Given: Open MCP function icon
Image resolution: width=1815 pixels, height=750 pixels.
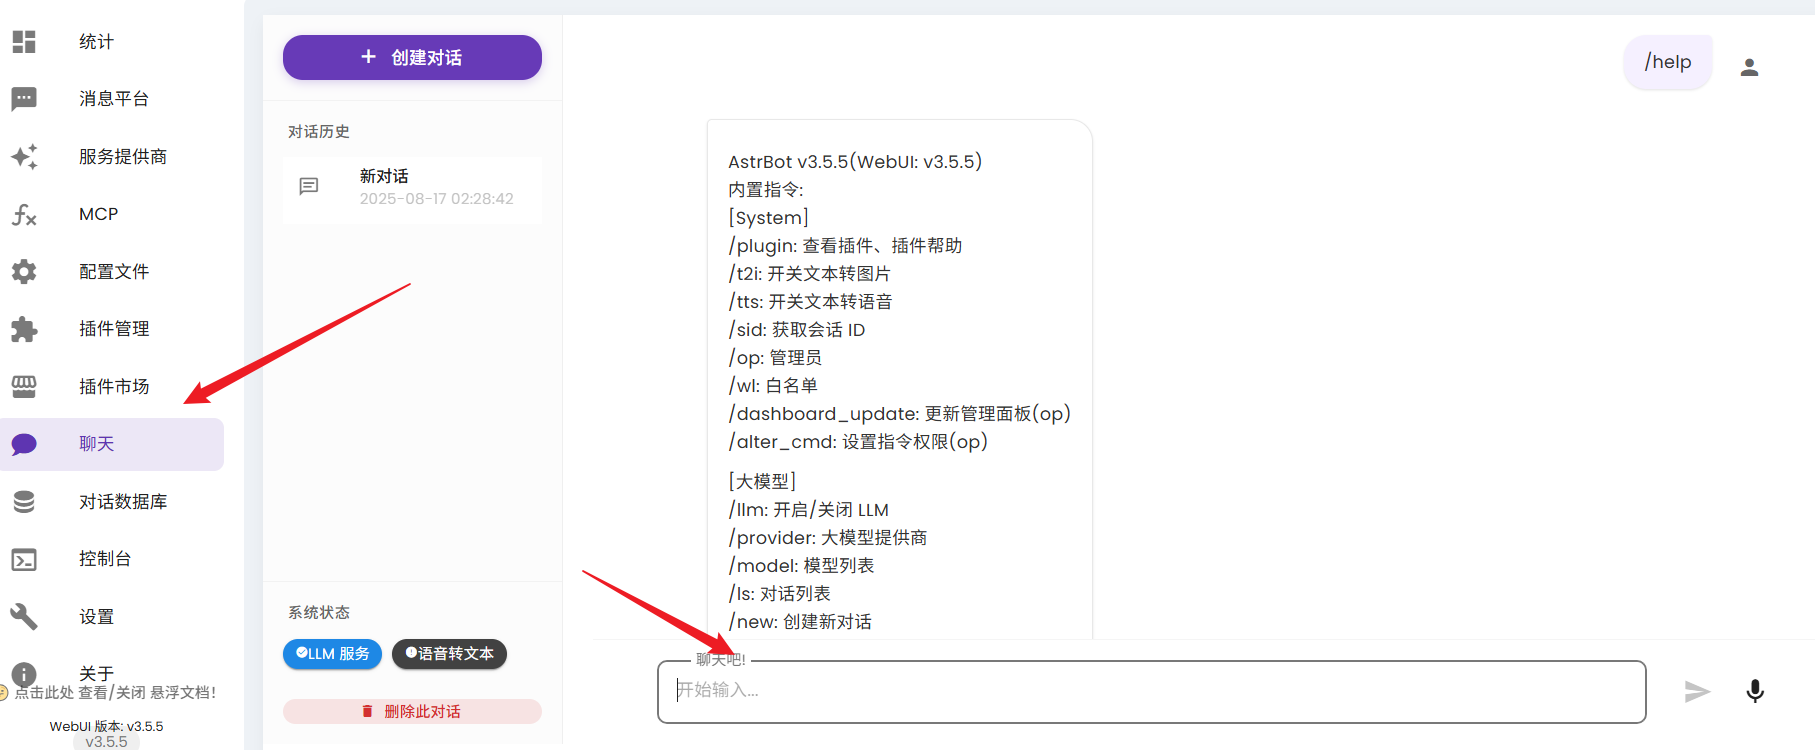Looking at the screenshot, I should click(24, 214).
